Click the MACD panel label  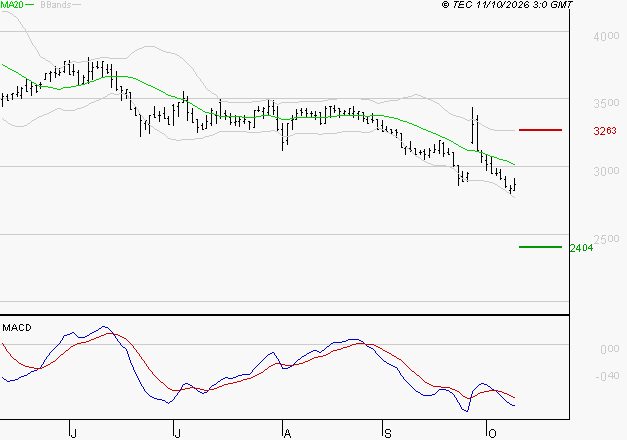click(x=17, y=328)
